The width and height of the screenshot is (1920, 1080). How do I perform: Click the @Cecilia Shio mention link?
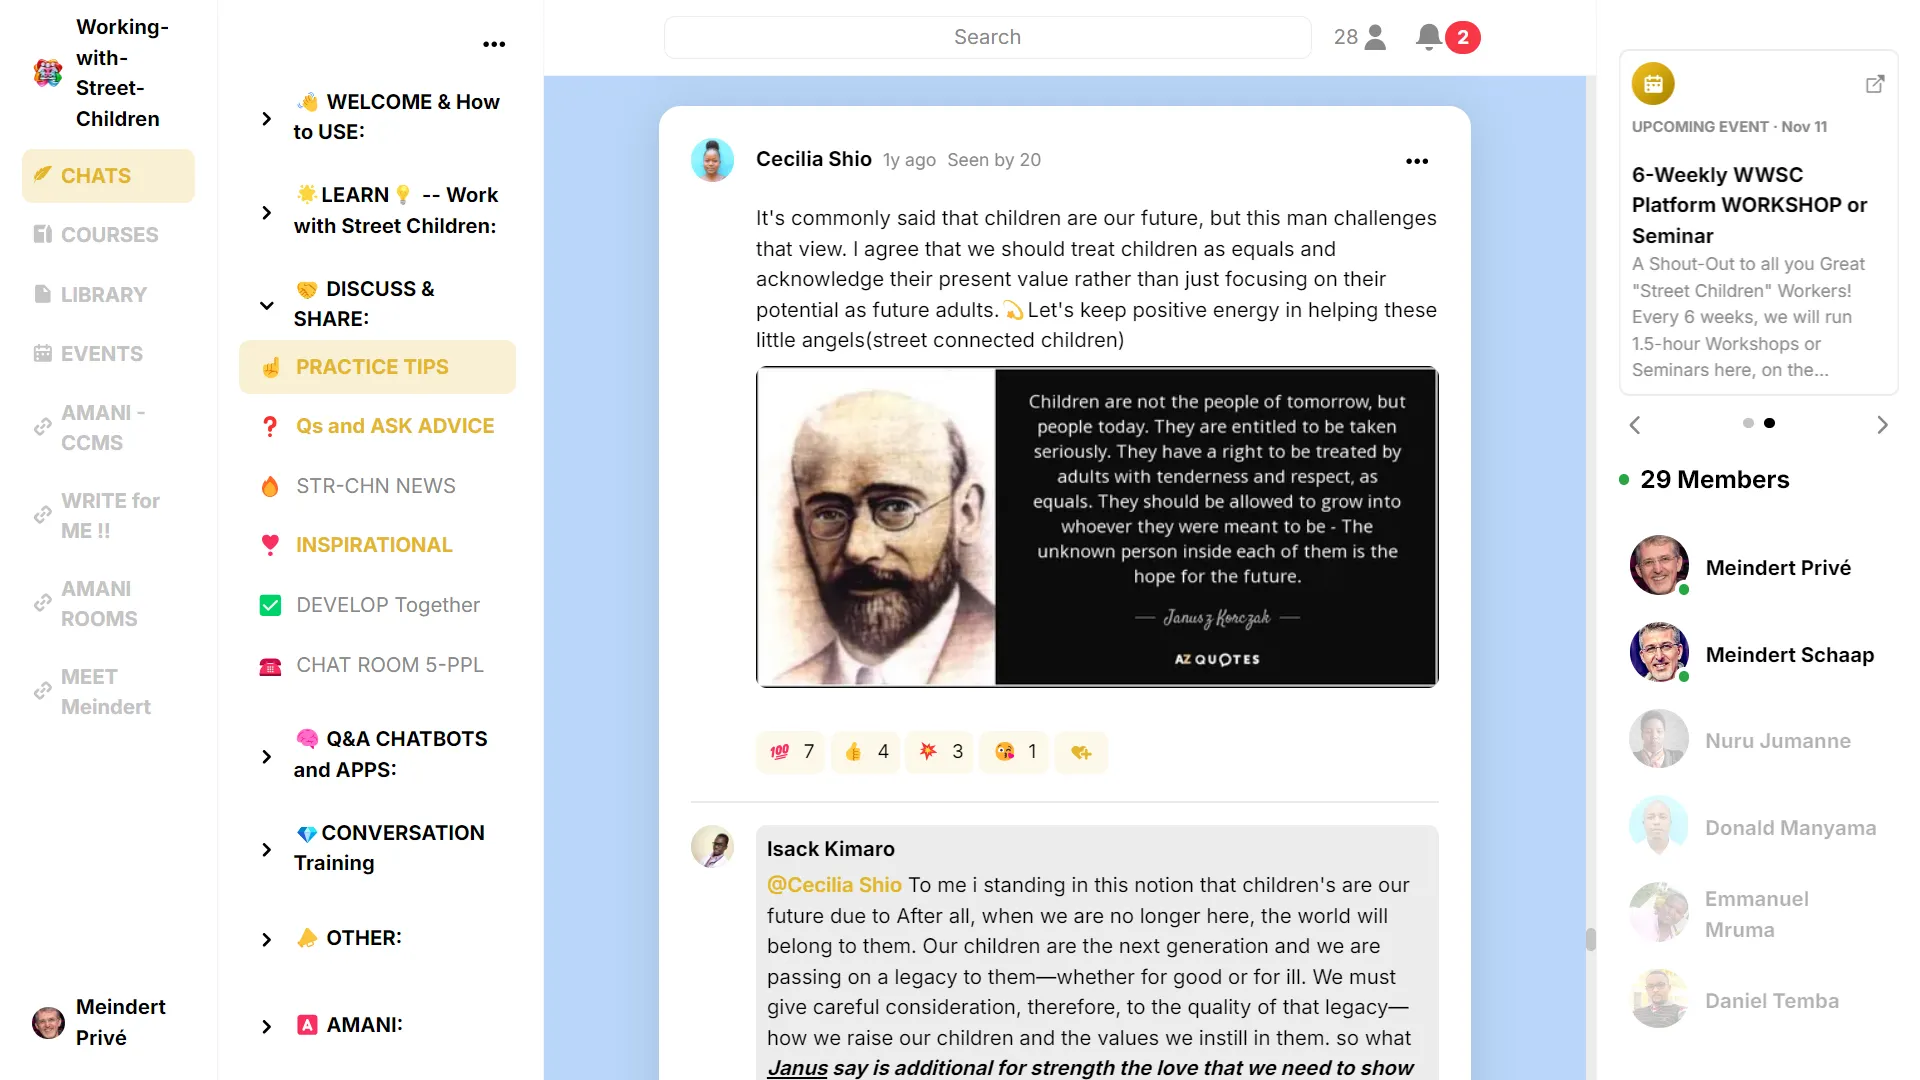pos(834,885)
